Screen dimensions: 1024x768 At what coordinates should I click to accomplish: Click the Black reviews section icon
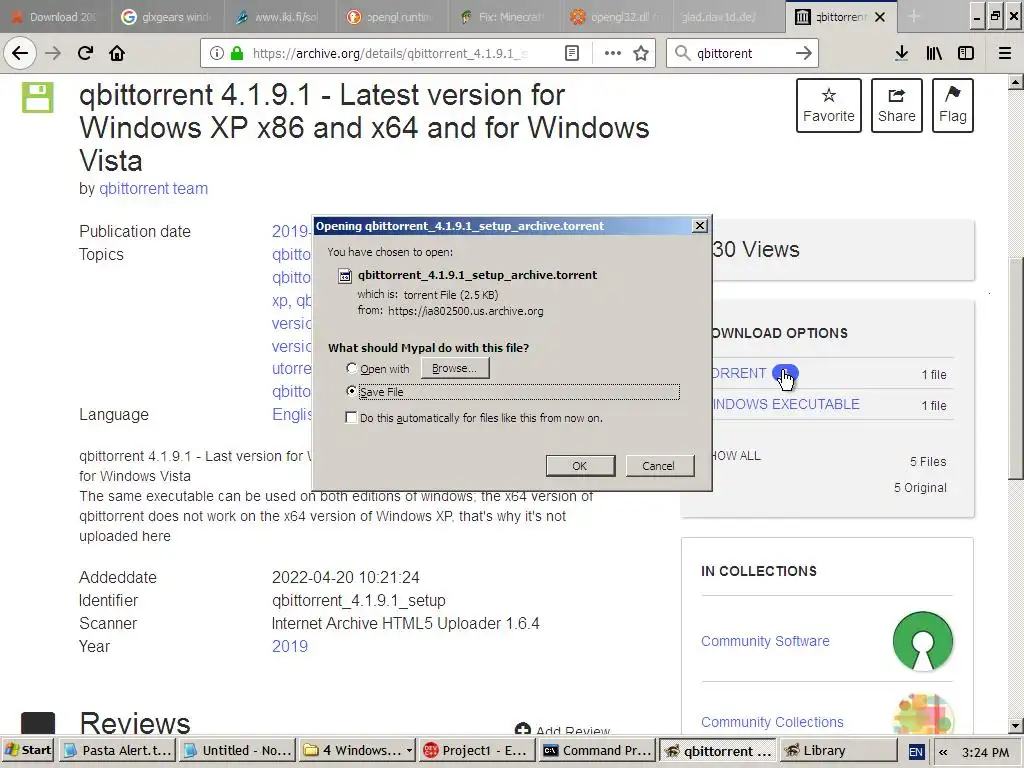pos(38,723)
